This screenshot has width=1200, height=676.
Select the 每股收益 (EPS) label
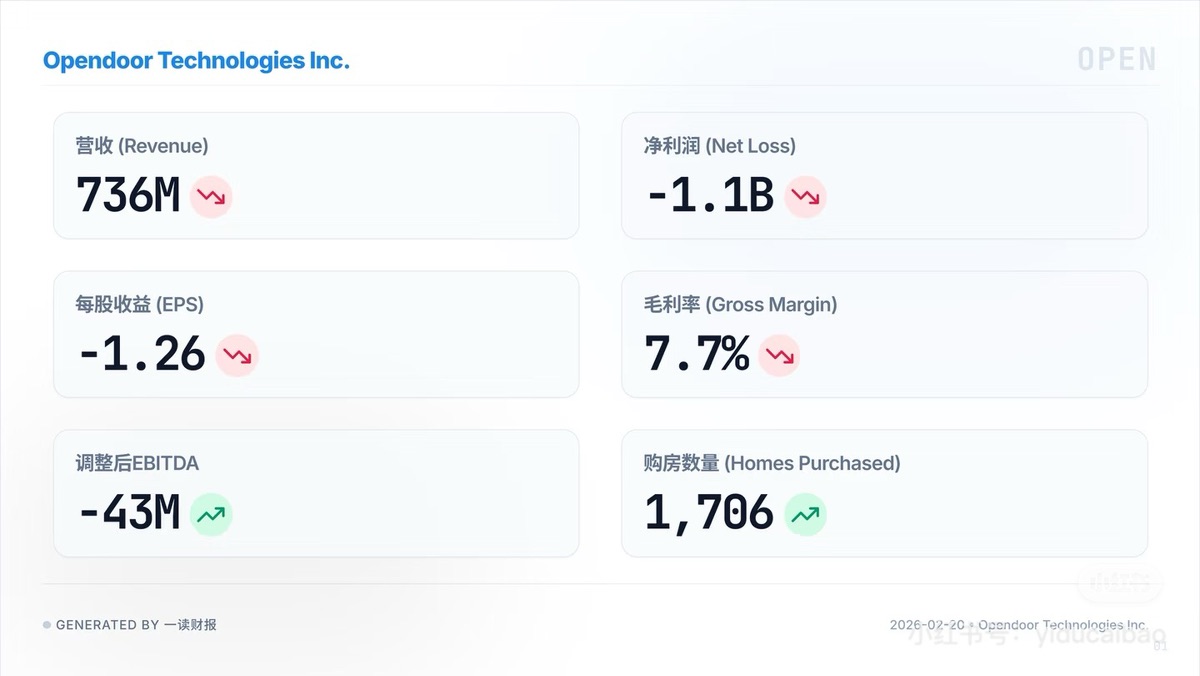pos(139,305)
